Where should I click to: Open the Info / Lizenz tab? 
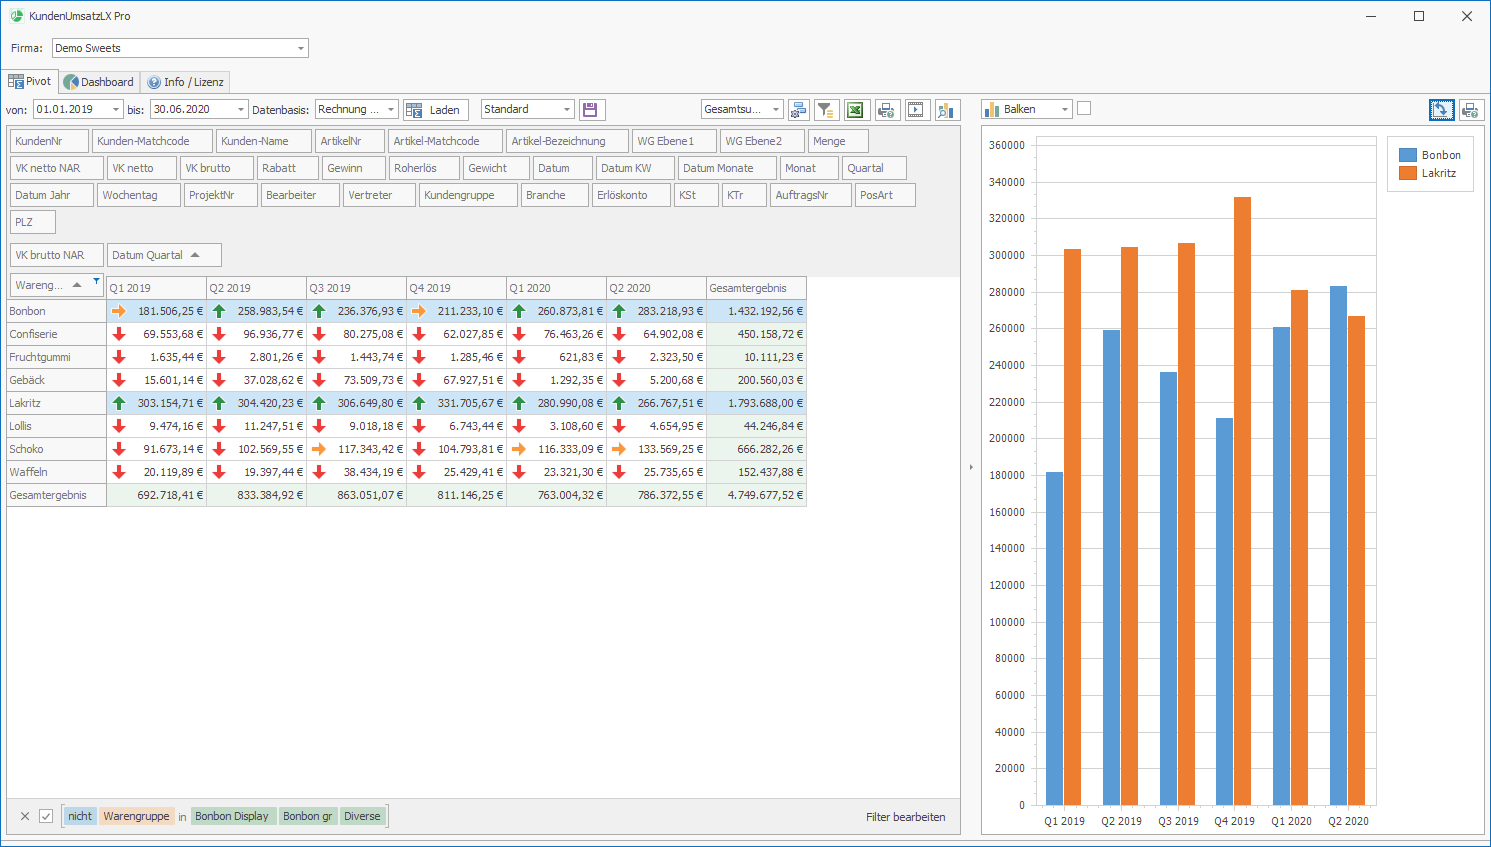tap(186, 82)
